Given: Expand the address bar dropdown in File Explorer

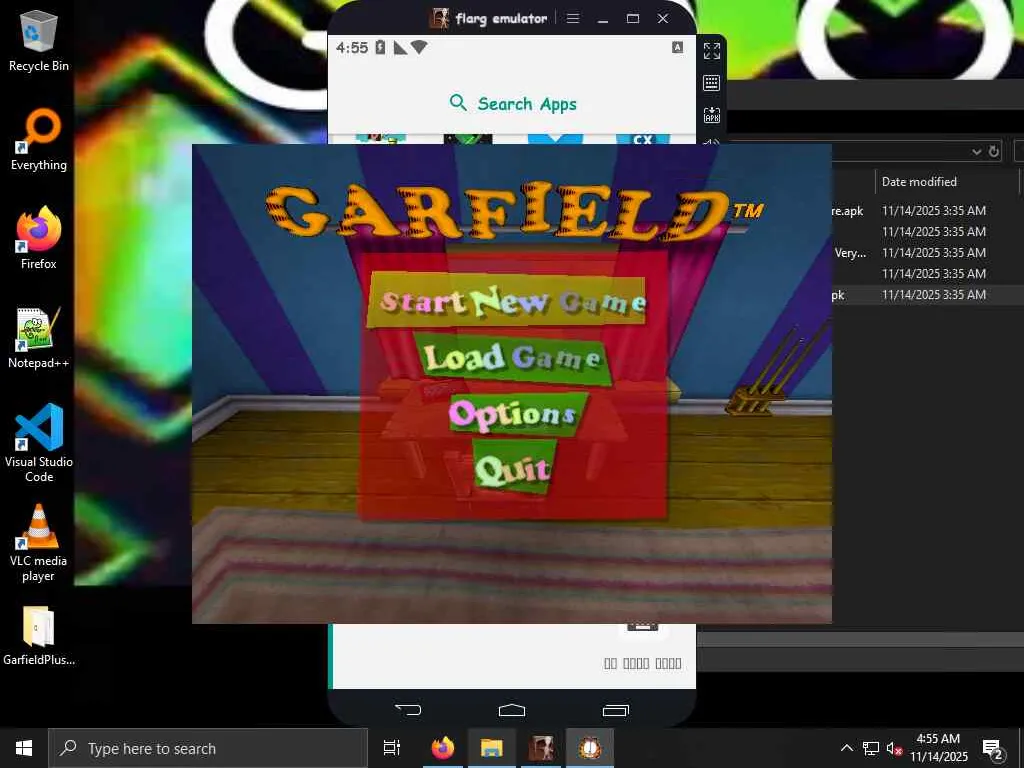Looking at the screenshot, I should click(976, 152).
